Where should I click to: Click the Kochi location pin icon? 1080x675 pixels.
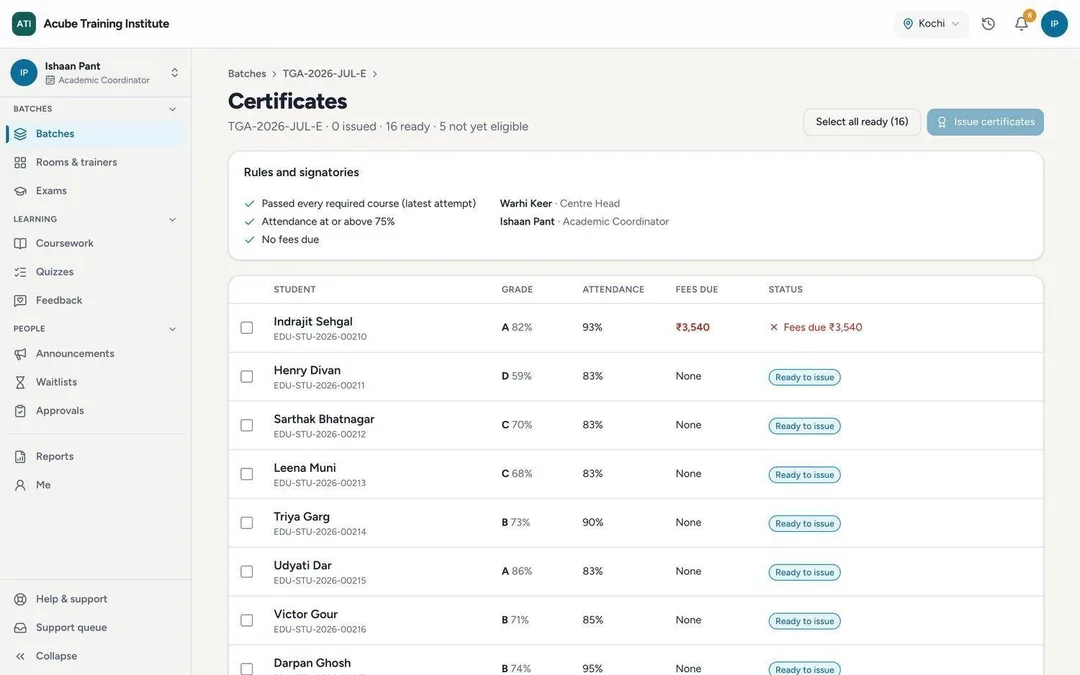click(x=908, y=23)
